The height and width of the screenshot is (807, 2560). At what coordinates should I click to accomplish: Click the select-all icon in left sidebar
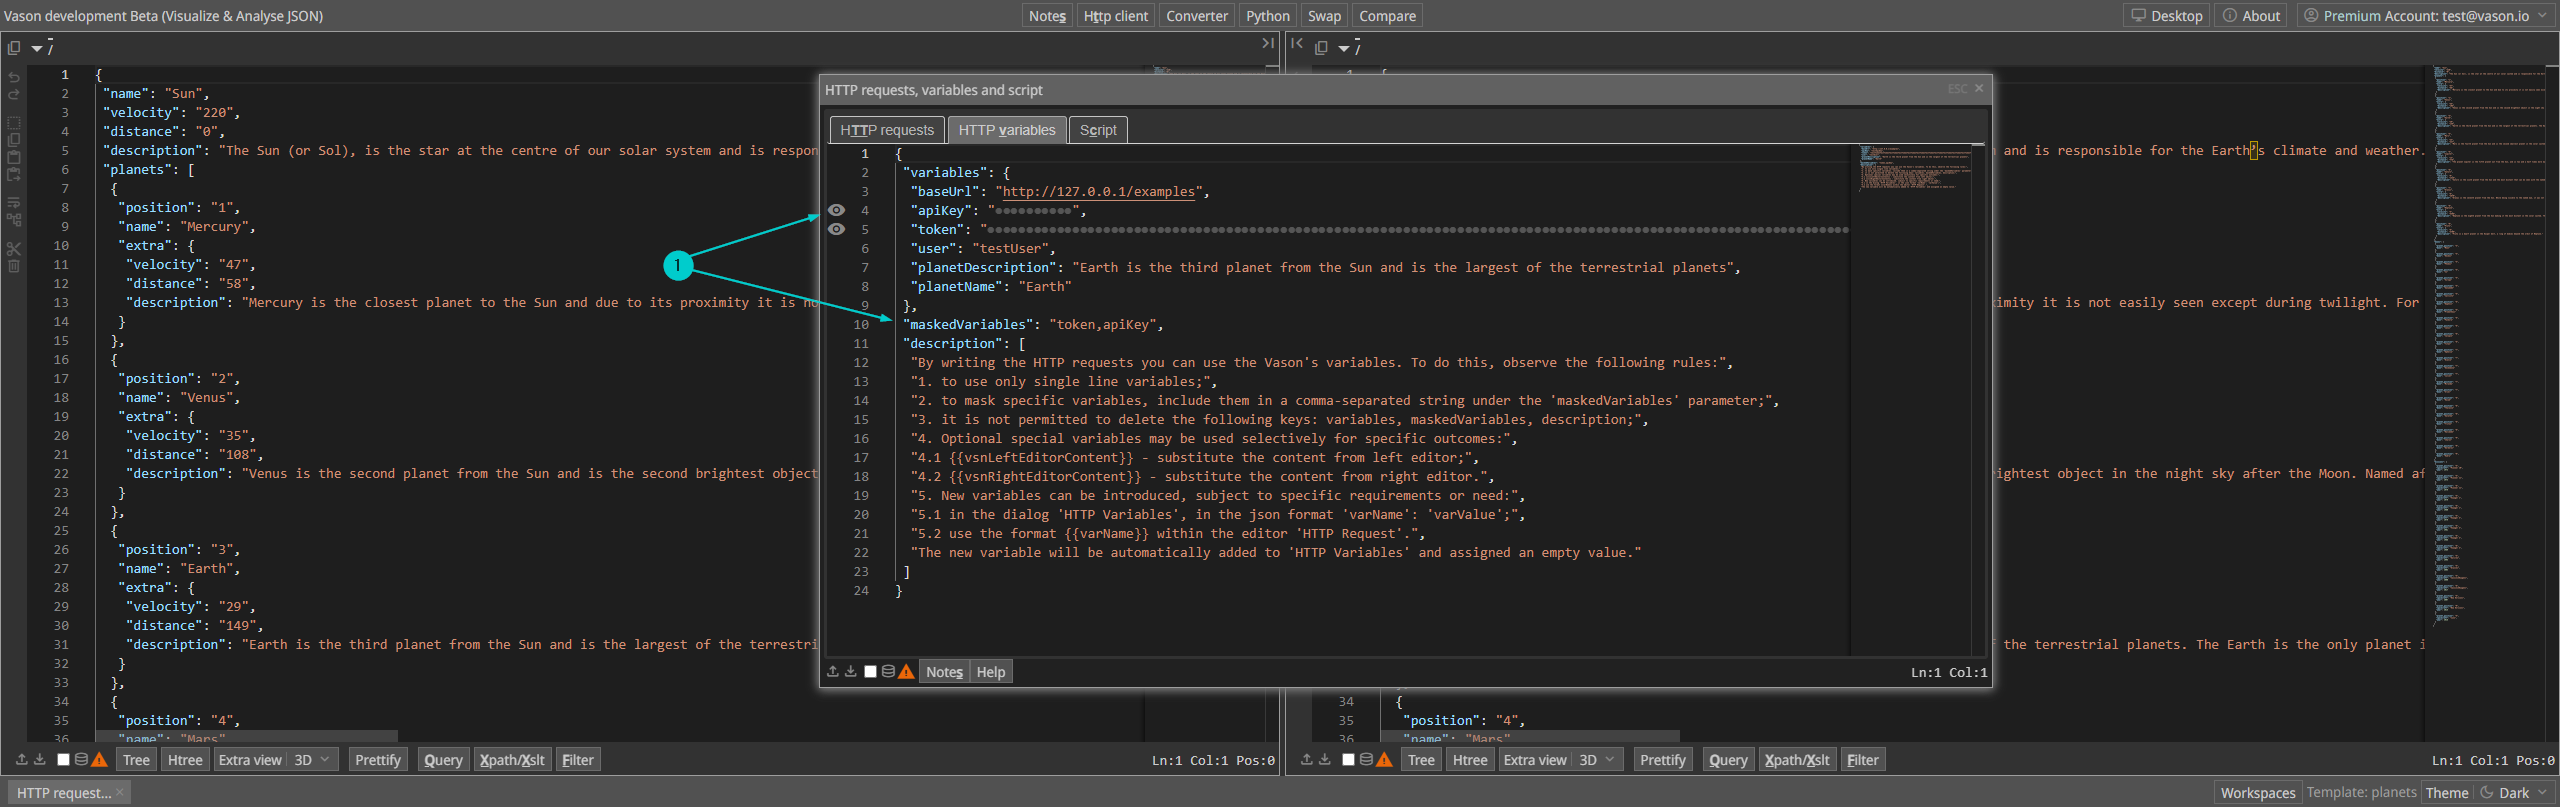click(14, 123)
